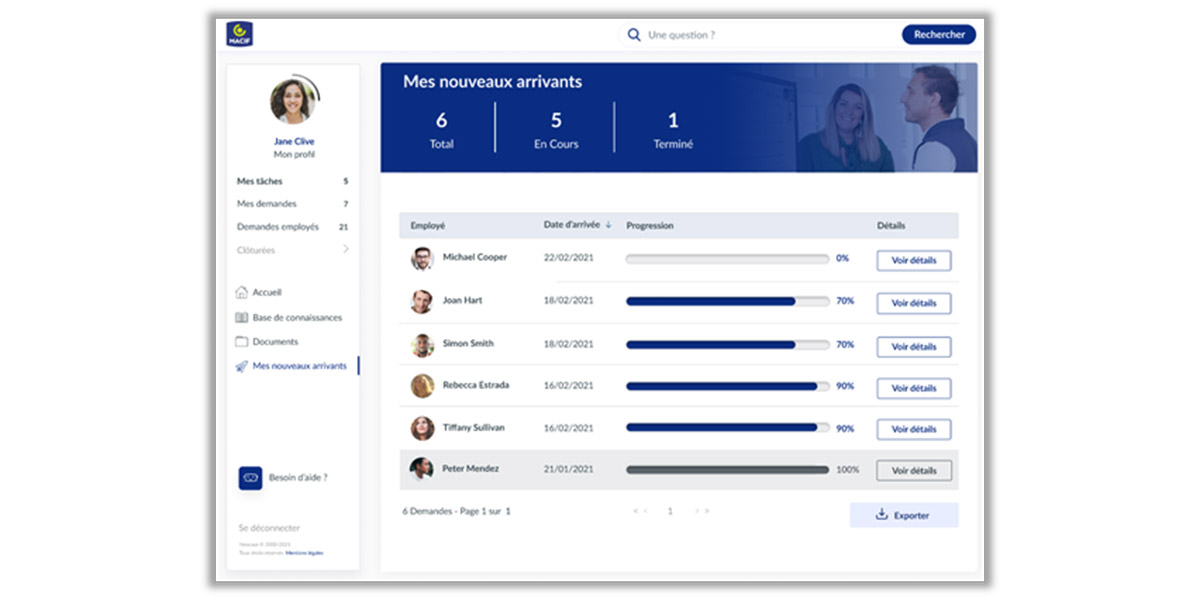
Task: Click Michael Cooper's avatar
Action: point(422,259)
